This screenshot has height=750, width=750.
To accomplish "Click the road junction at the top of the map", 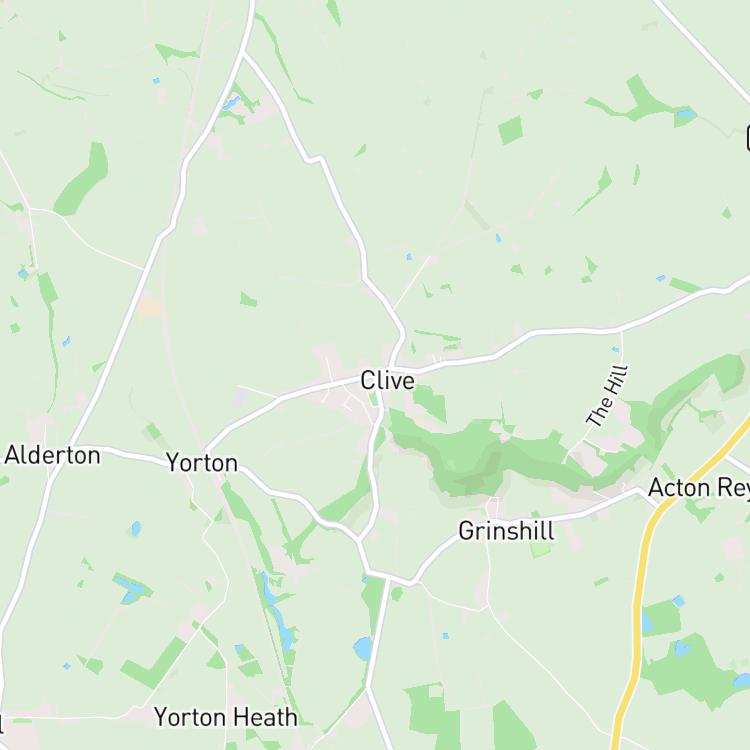I will (x=243, y=52).
